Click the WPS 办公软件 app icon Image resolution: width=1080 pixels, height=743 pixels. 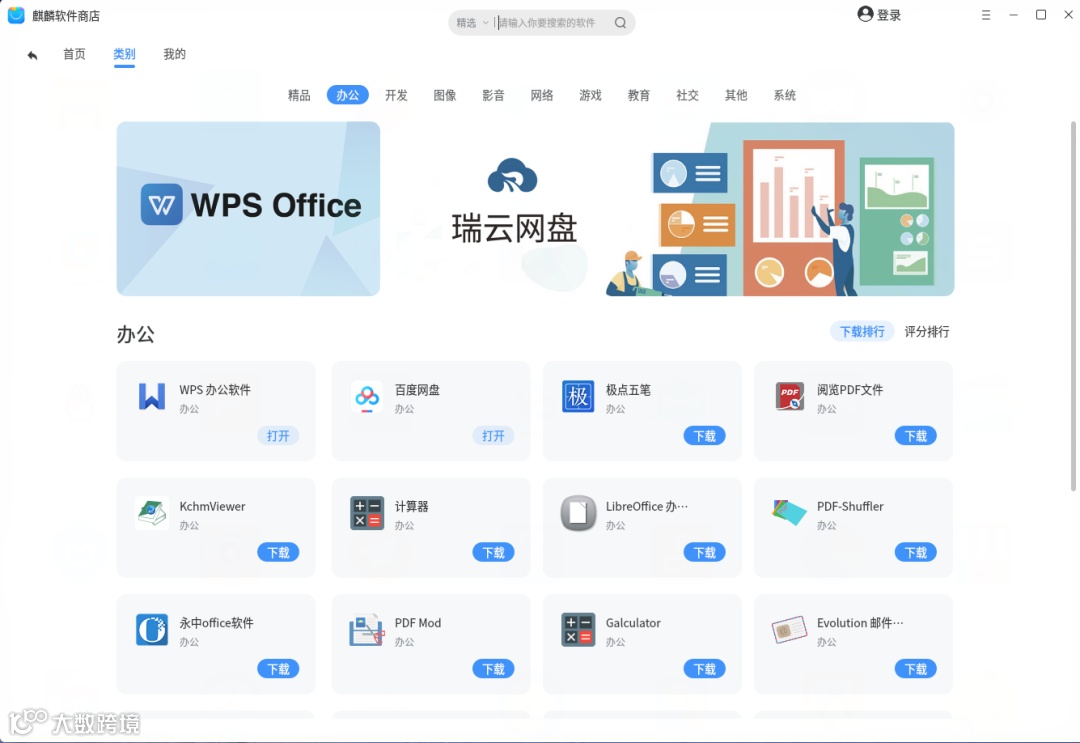pyautogui.click(x=152, y=397)
